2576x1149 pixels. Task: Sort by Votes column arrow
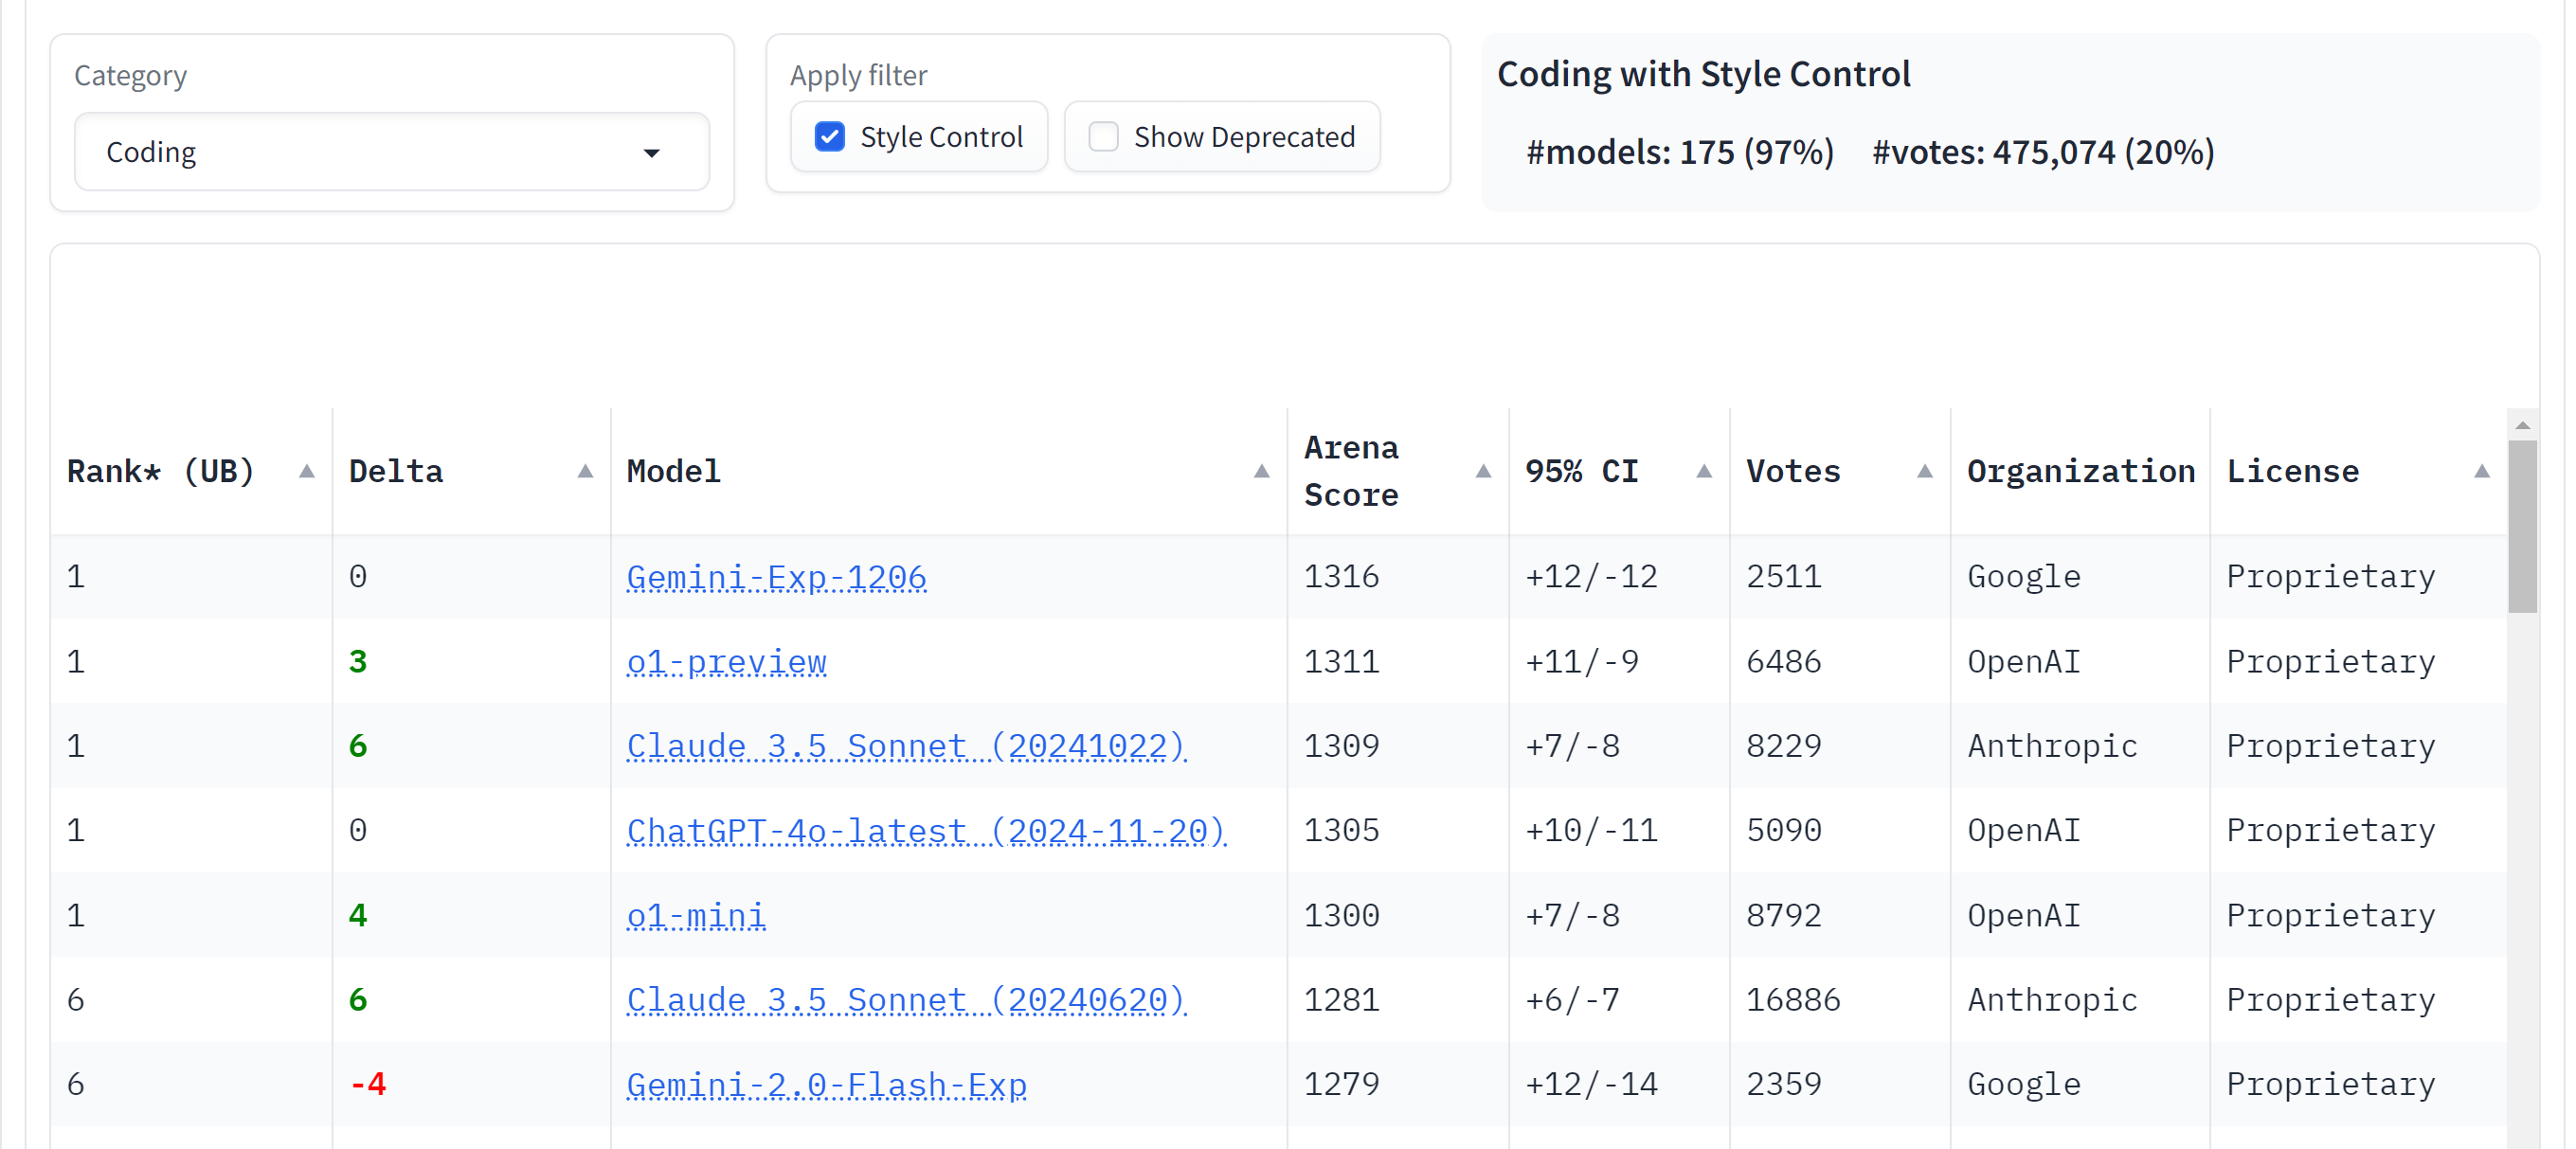(1924, 471)
